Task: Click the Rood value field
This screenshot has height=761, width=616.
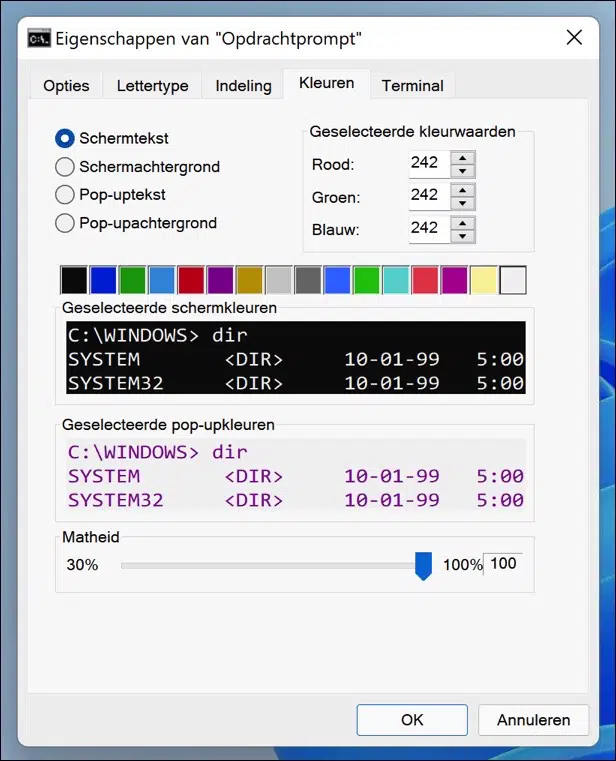Action: coord(430,164)
